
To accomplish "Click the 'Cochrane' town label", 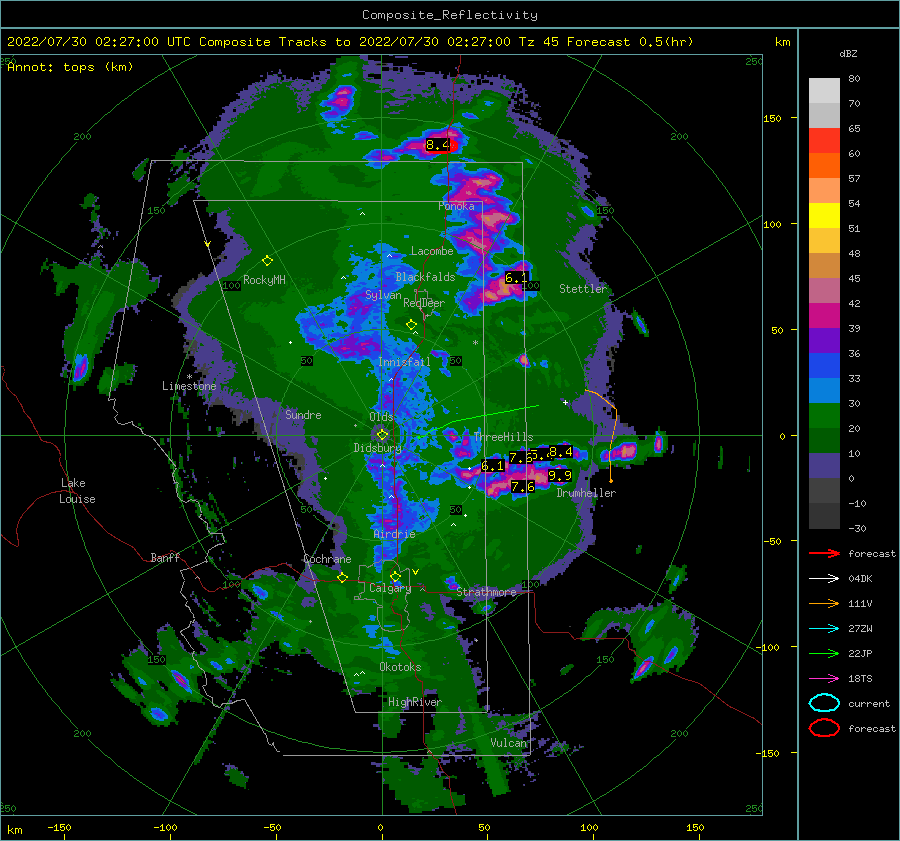I will (x=327, y=559).
